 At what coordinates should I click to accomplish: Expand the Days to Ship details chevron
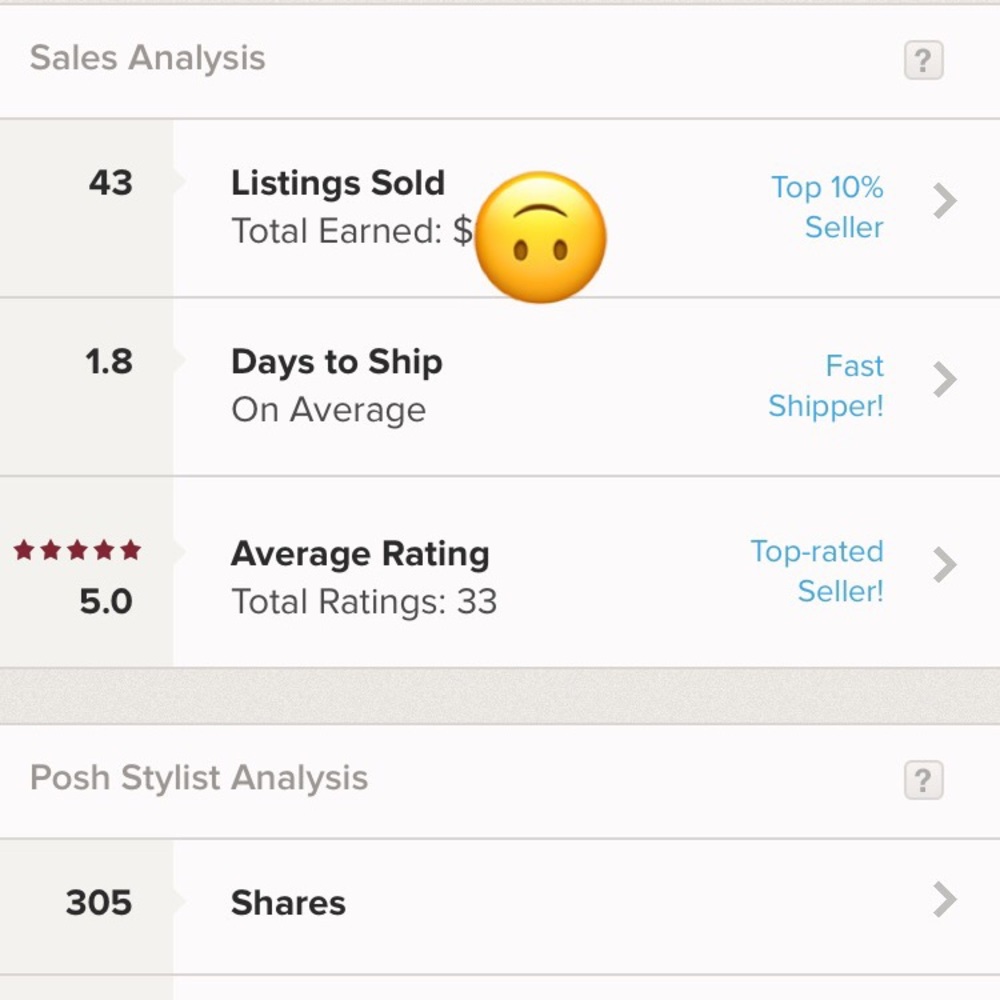(944, 379)
